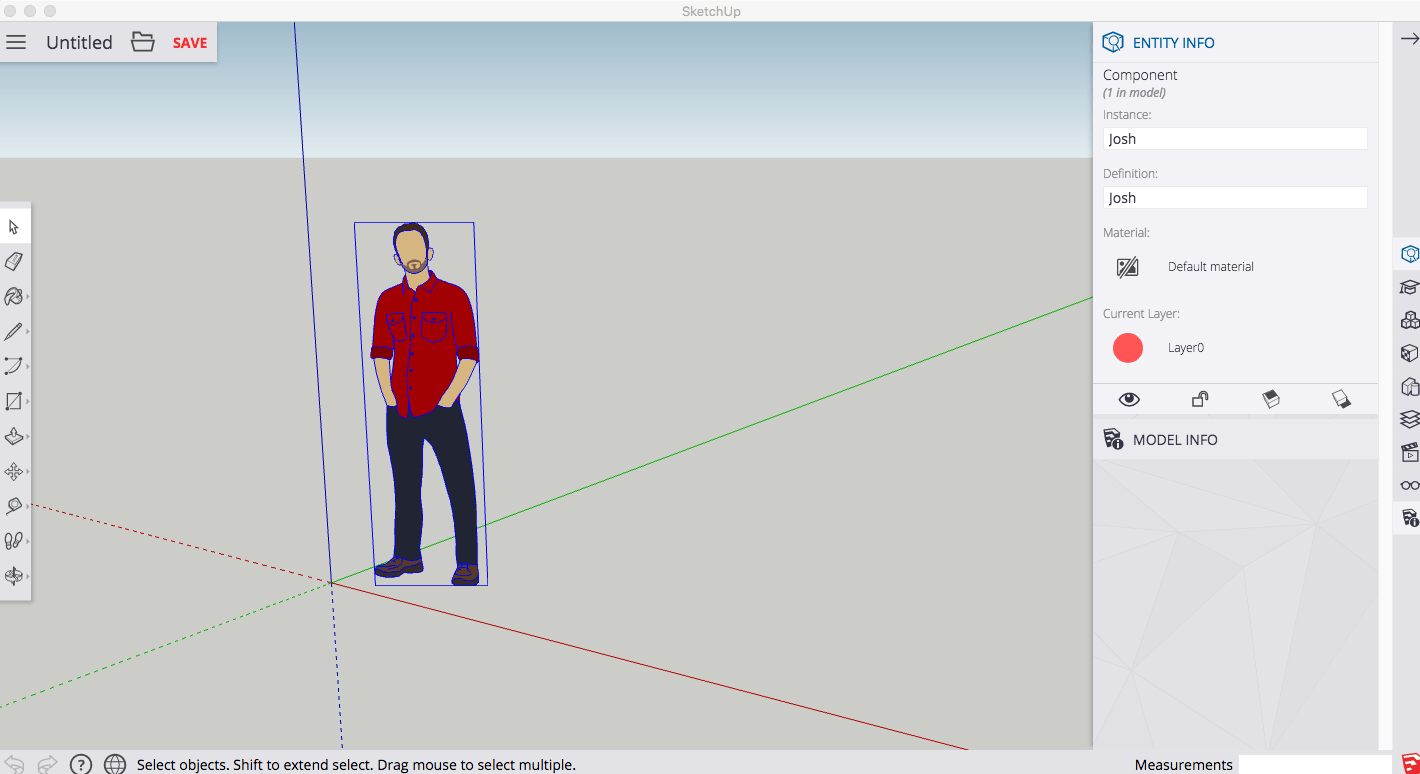Choose the Arc tool
This screenshot has height=774, width=1420.
15,366
